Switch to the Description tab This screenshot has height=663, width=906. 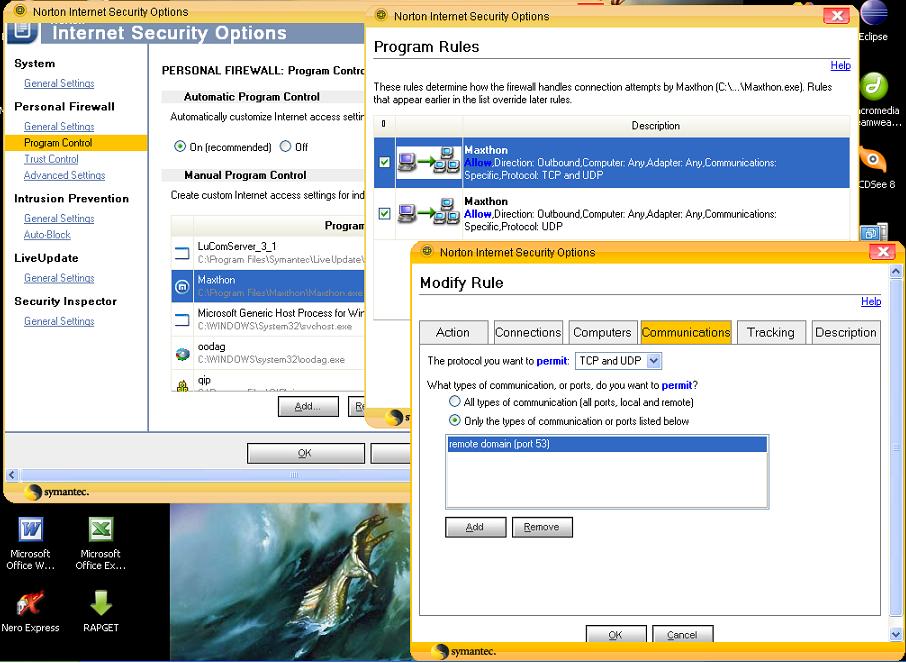(846, 332)
